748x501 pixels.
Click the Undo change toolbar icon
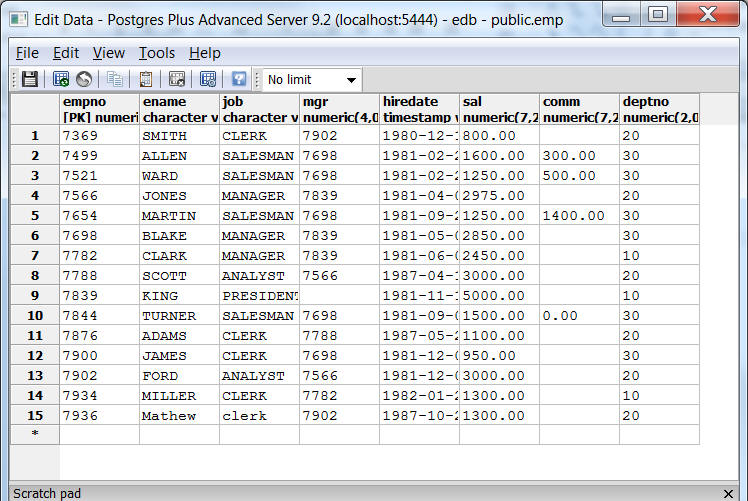pos(84,79)
